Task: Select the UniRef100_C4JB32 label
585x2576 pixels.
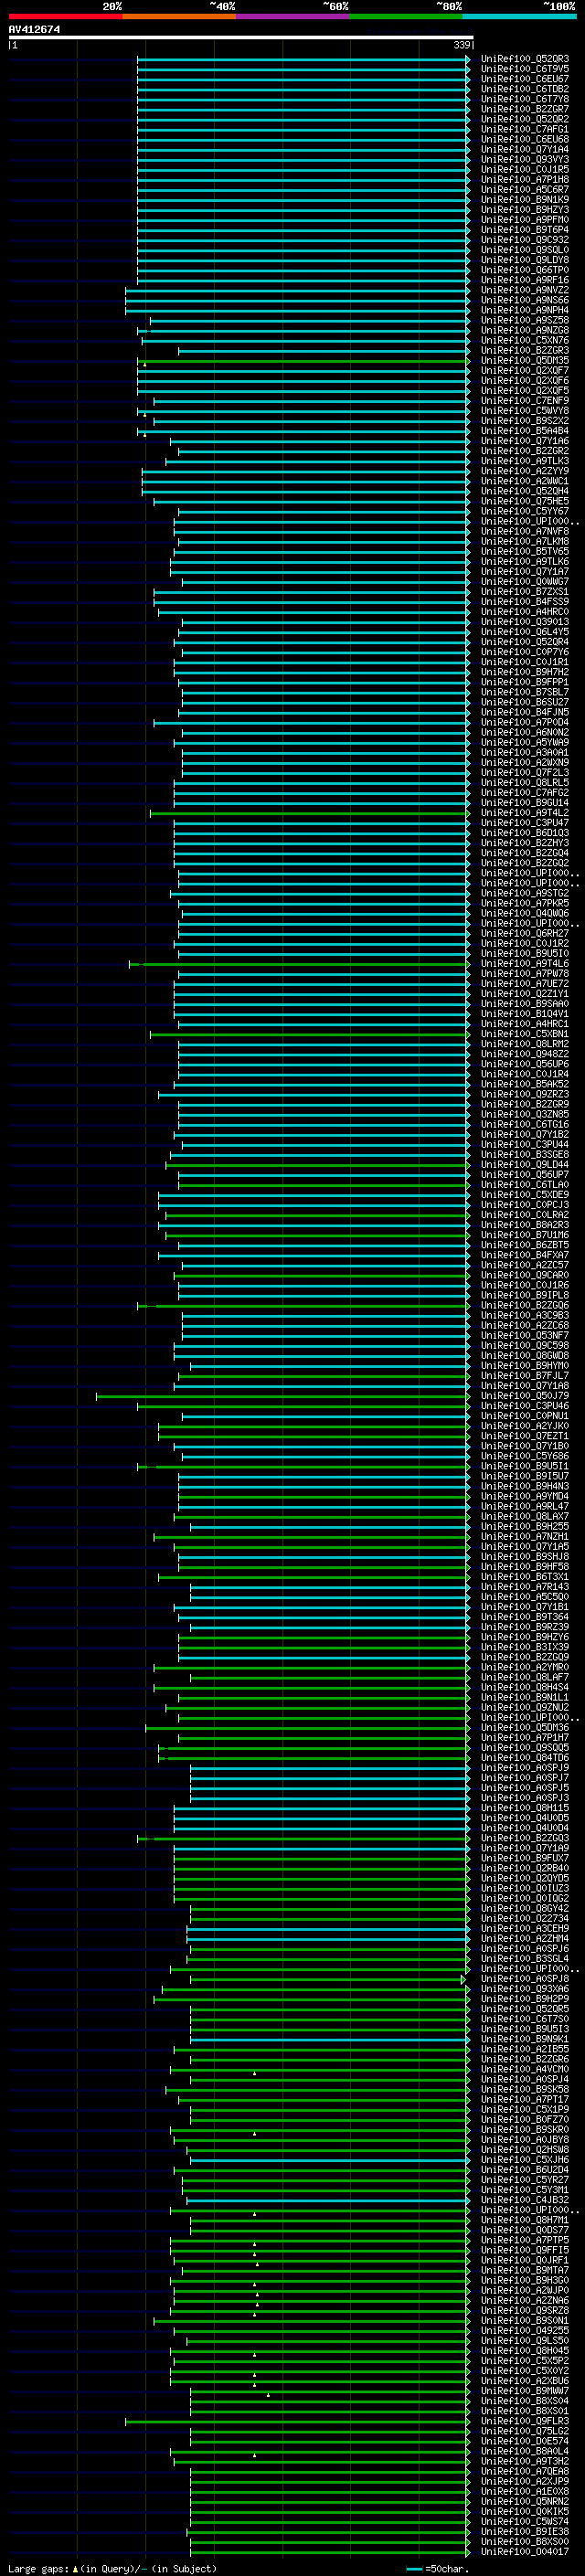Action: click(x=524, y=2200)
